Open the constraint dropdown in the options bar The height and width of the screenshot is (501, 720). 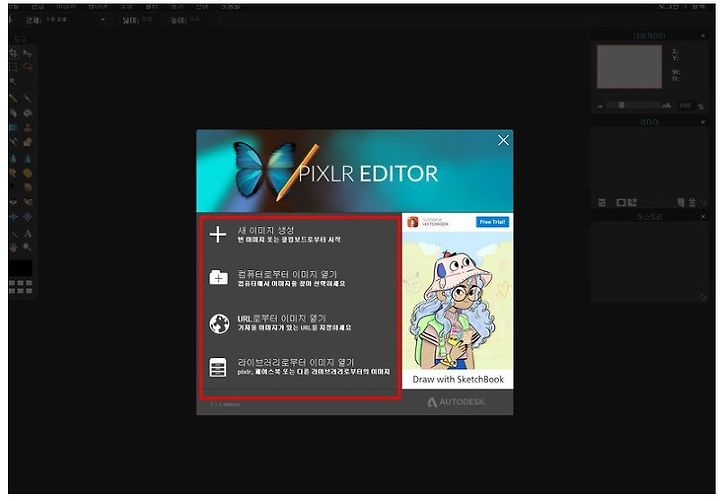pos(76,20)
